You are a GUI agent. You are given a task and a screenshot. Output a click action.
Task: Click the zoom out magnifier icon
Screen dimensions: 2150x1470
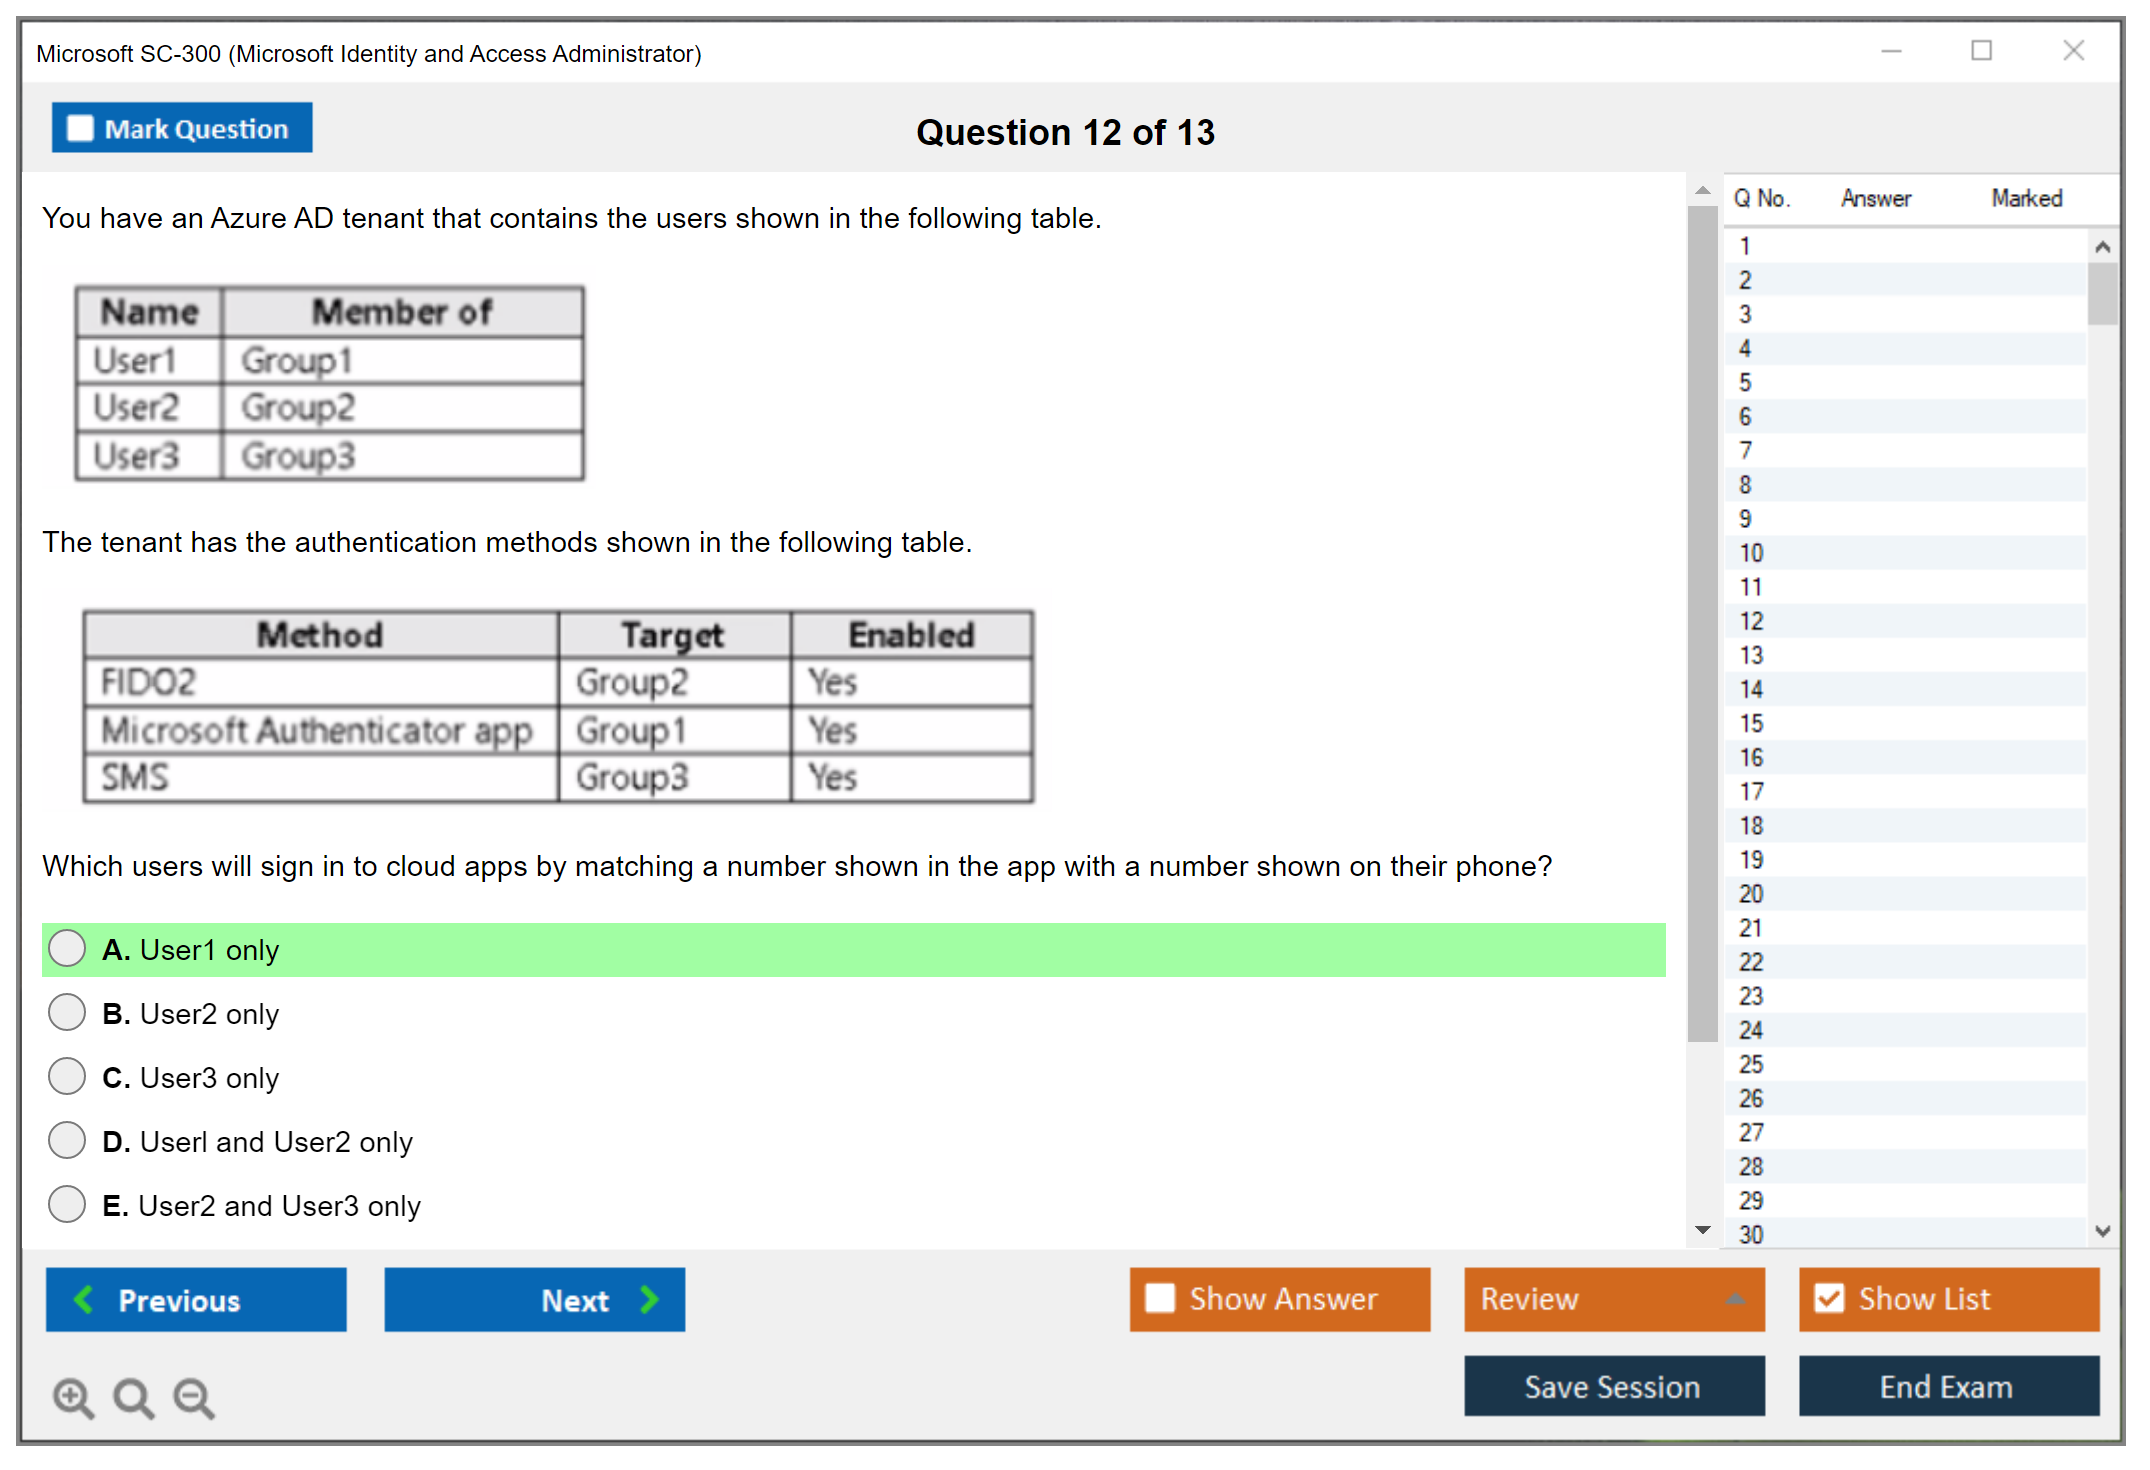(x=194, y=1397)
